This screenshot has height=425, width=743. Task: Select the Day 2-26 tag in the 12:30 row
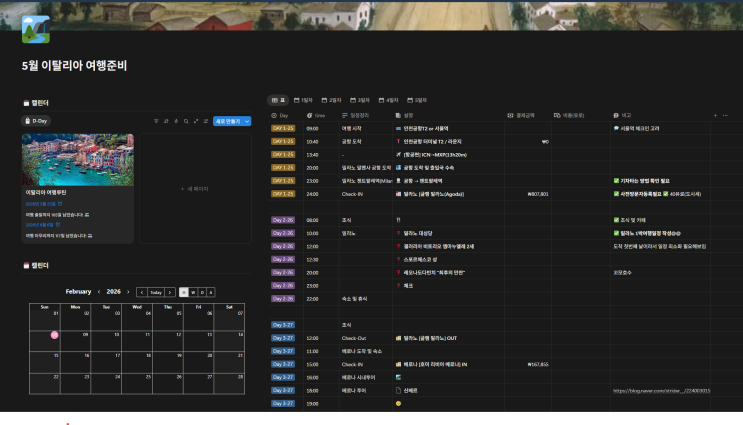click(283, 259)
